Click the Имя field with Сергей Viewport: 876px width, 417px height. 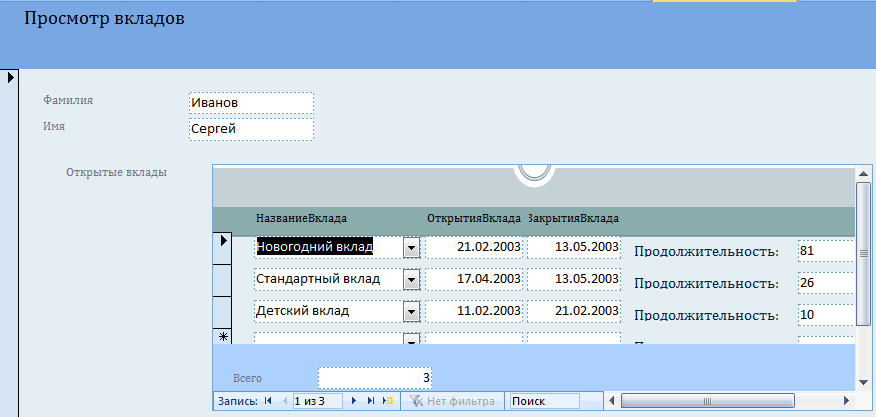coord(251,129)
